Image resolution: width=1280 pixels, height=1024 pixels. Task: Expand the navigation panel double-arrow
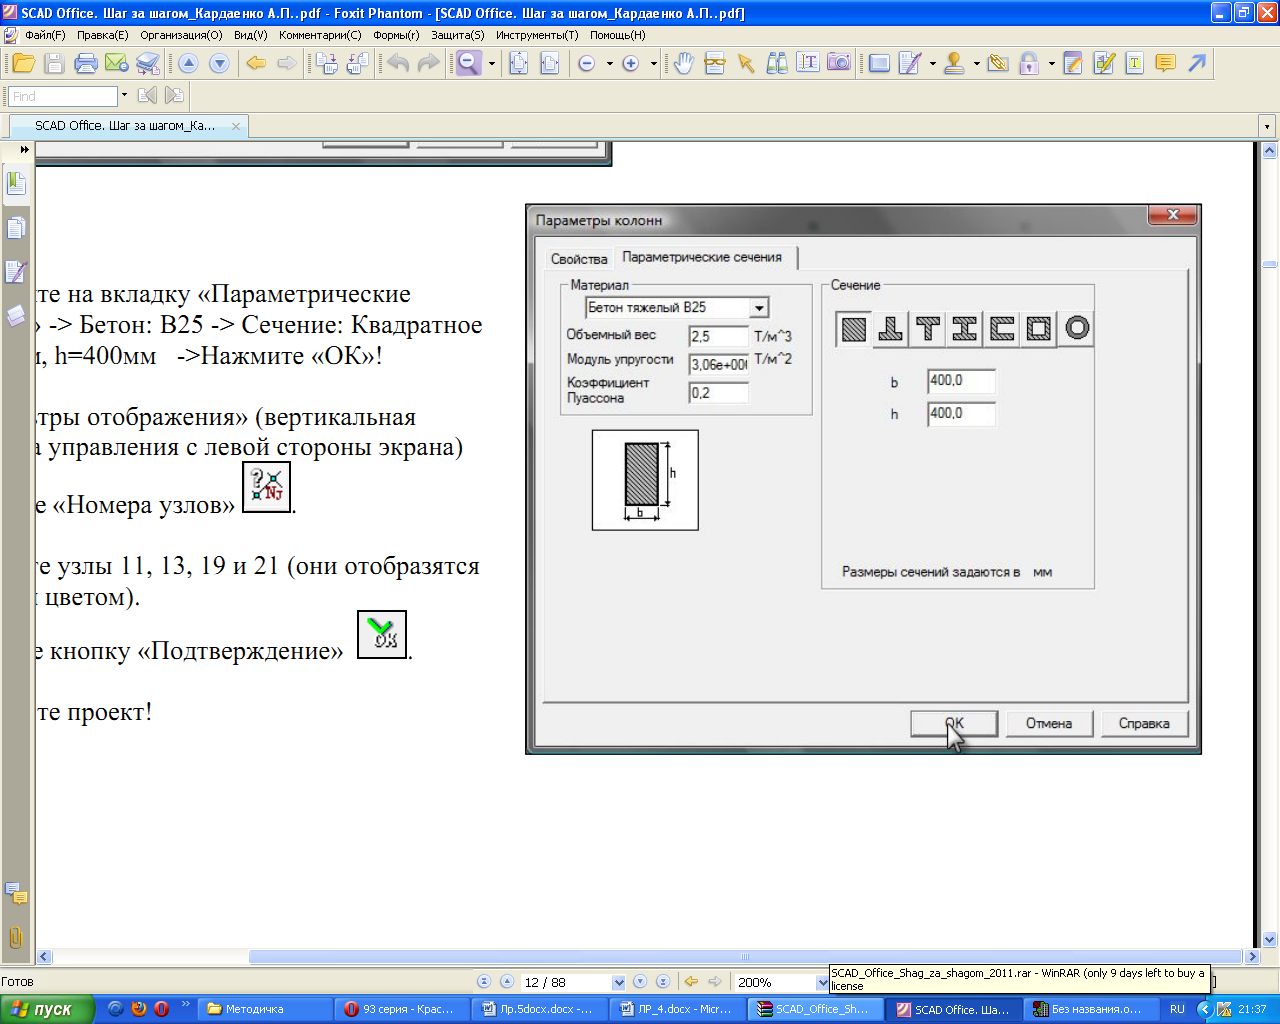[x=24, y=150]
